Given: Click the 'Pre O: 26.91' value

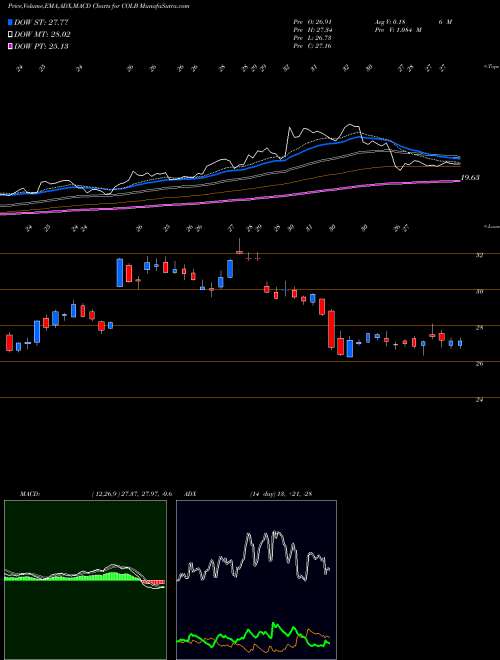Looking at the screenshot, I should click(313, 22).
